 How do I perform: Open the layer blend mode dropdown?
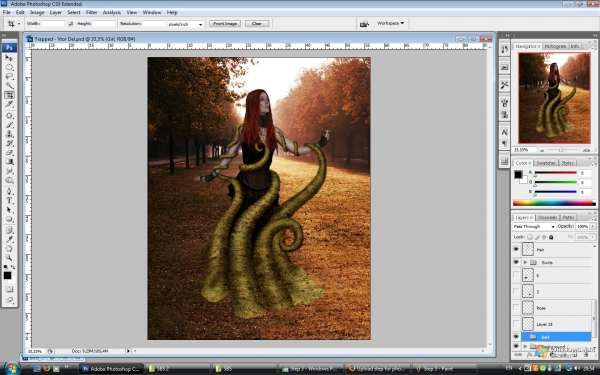pos(534,227)
